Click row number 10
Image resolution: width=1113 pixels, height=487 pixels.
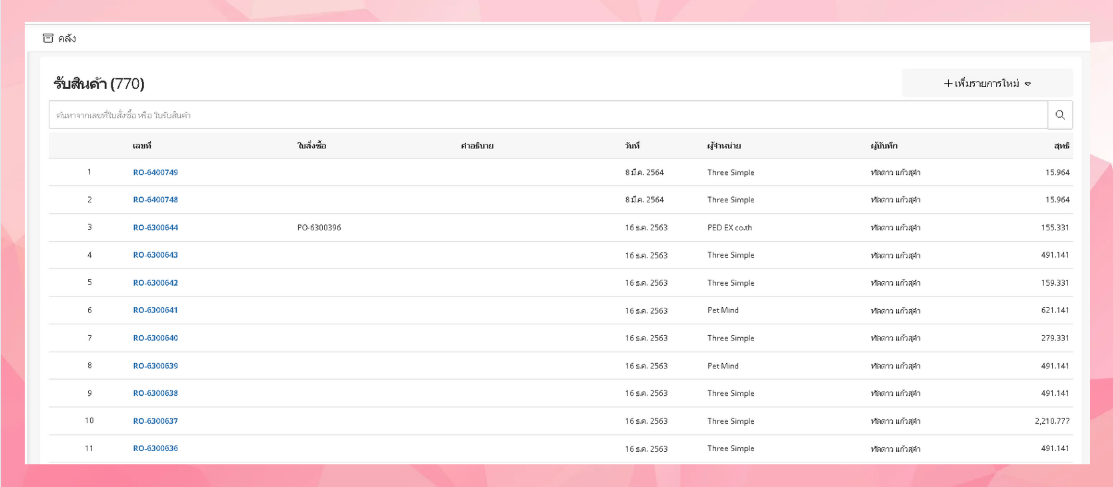coord(89,421)
